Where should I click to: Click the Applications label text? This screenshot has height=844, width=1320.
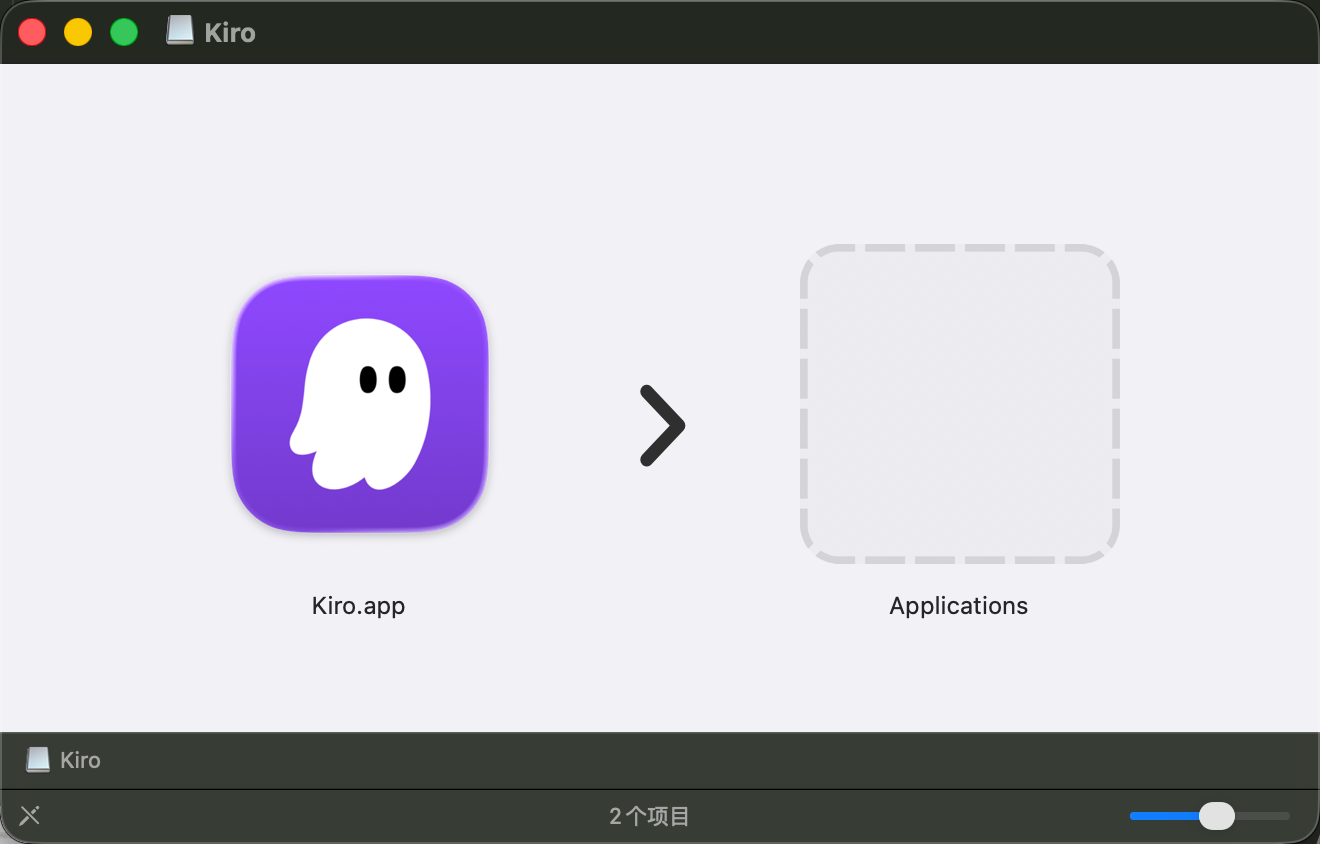[959, 606]
